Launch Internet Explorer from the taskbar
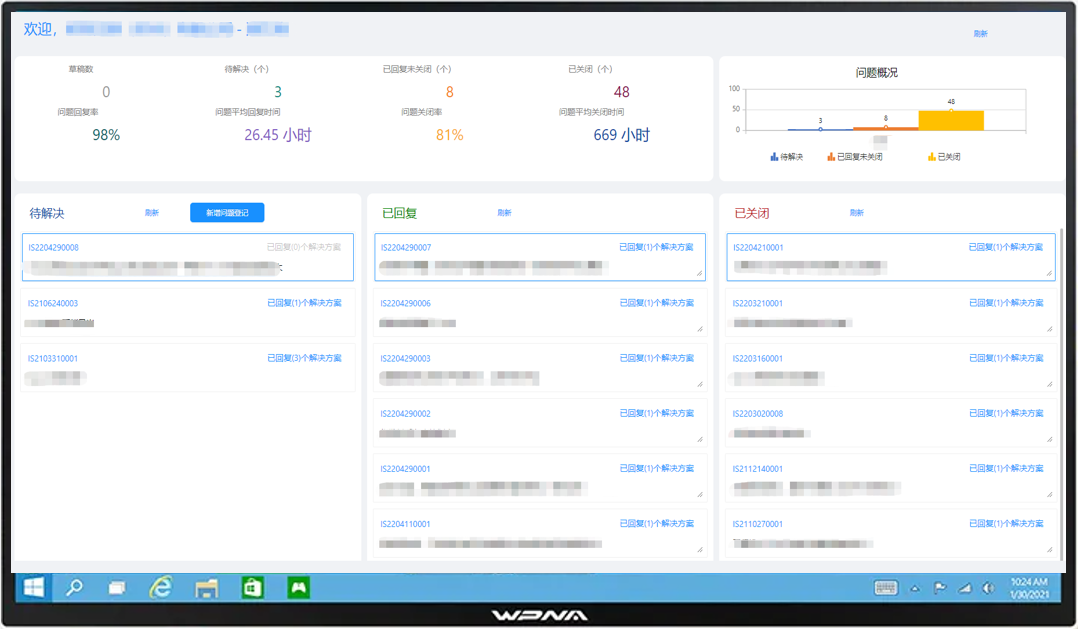Image resolution: width=1078 pixels, height=629 pixels. coord(160,588)
